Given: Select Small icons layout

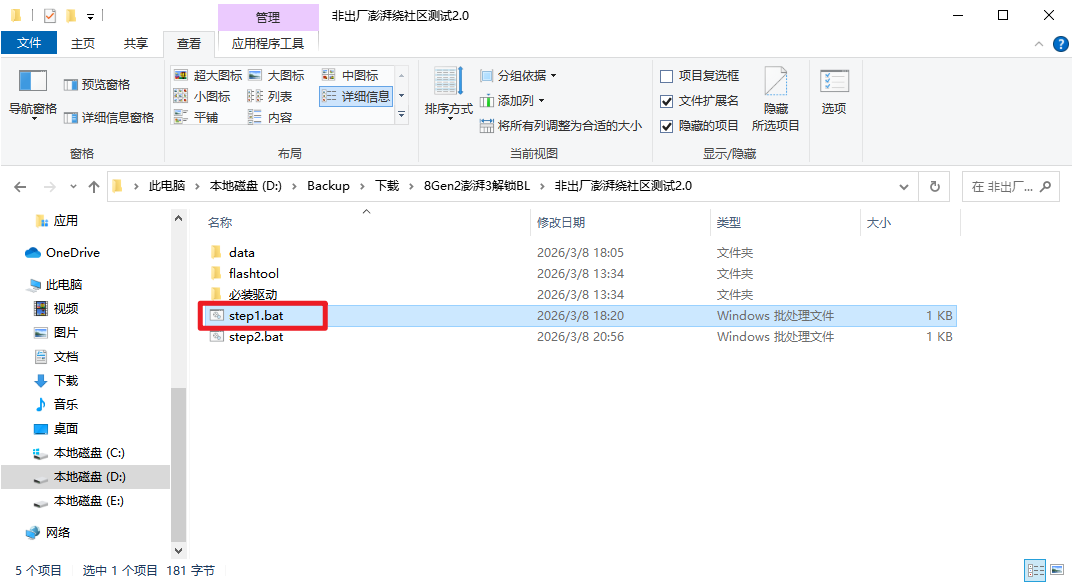Looking at the screenshot, I should [202, 96].
